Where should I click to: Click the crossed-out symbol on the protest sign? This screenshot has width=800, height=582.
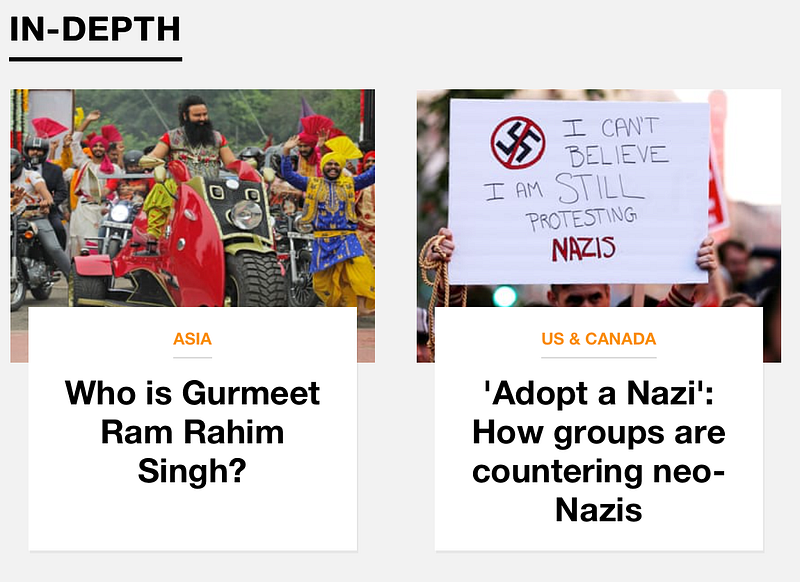518,143
